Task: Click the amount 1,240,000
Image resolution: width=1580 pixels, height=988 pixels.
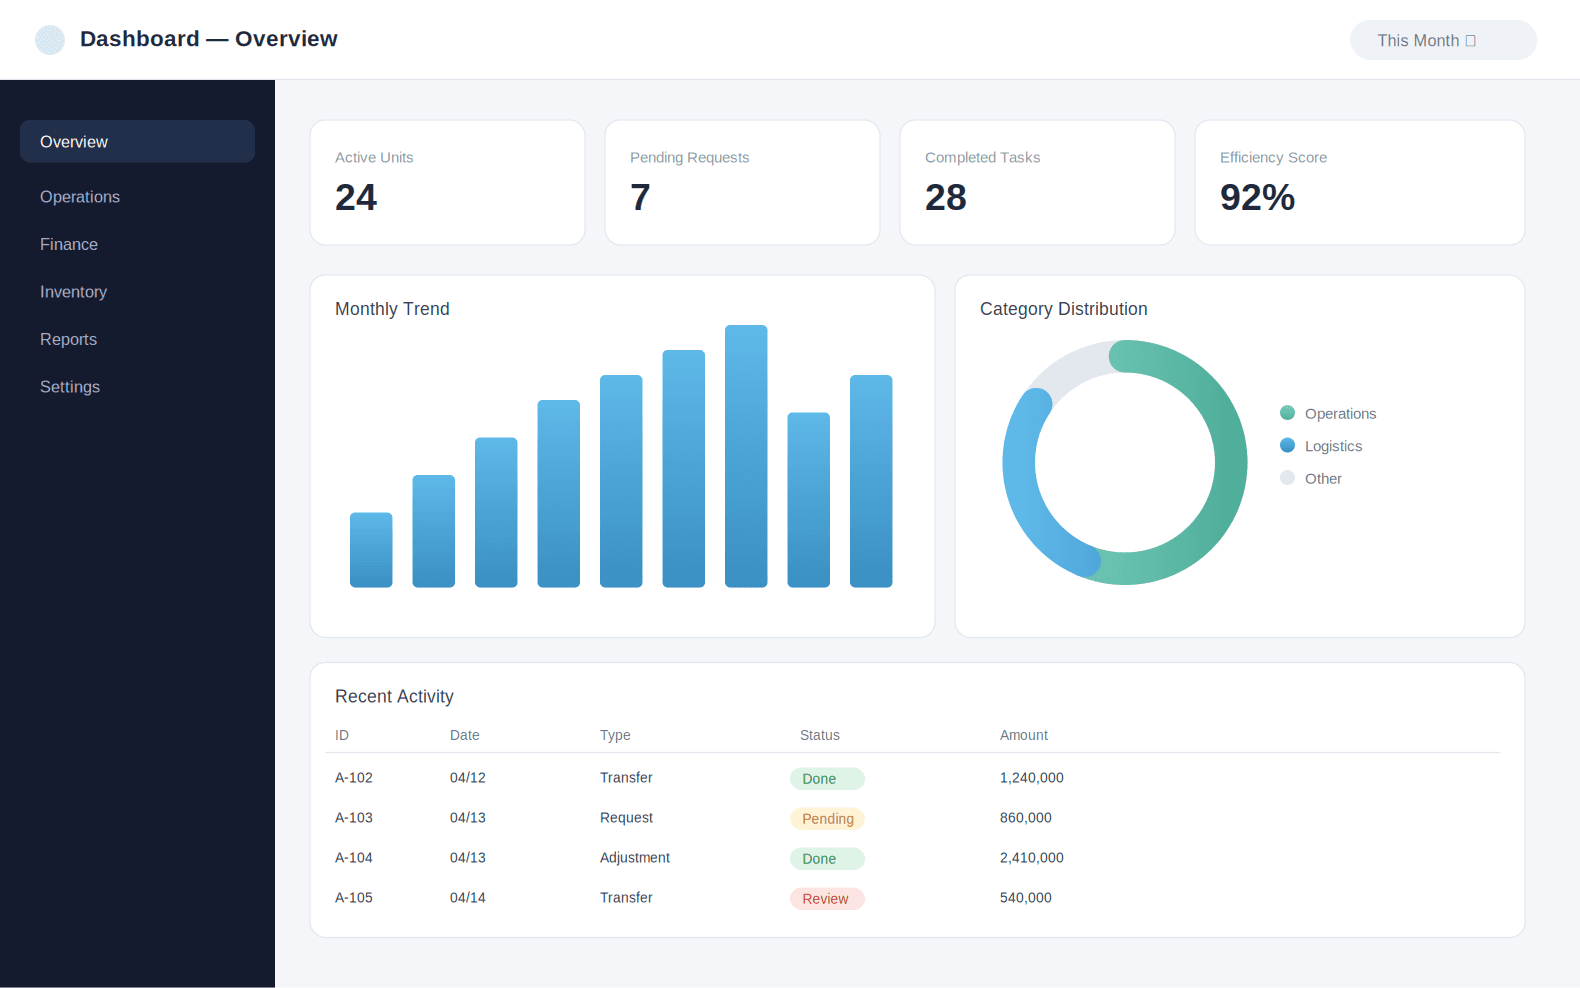Action: [1032, 778]
